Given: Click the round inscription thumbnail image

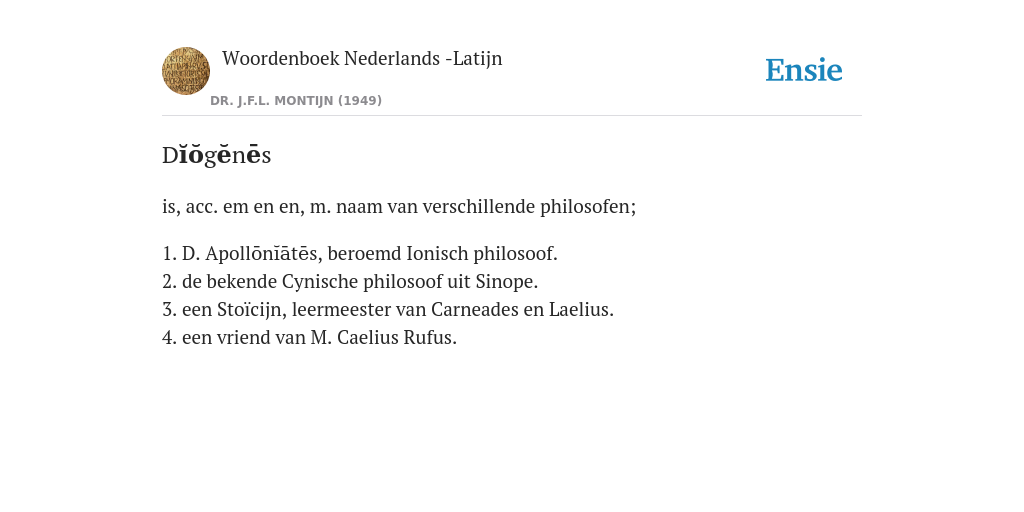Looking at the screenshot, I should [x=185, y=71].
